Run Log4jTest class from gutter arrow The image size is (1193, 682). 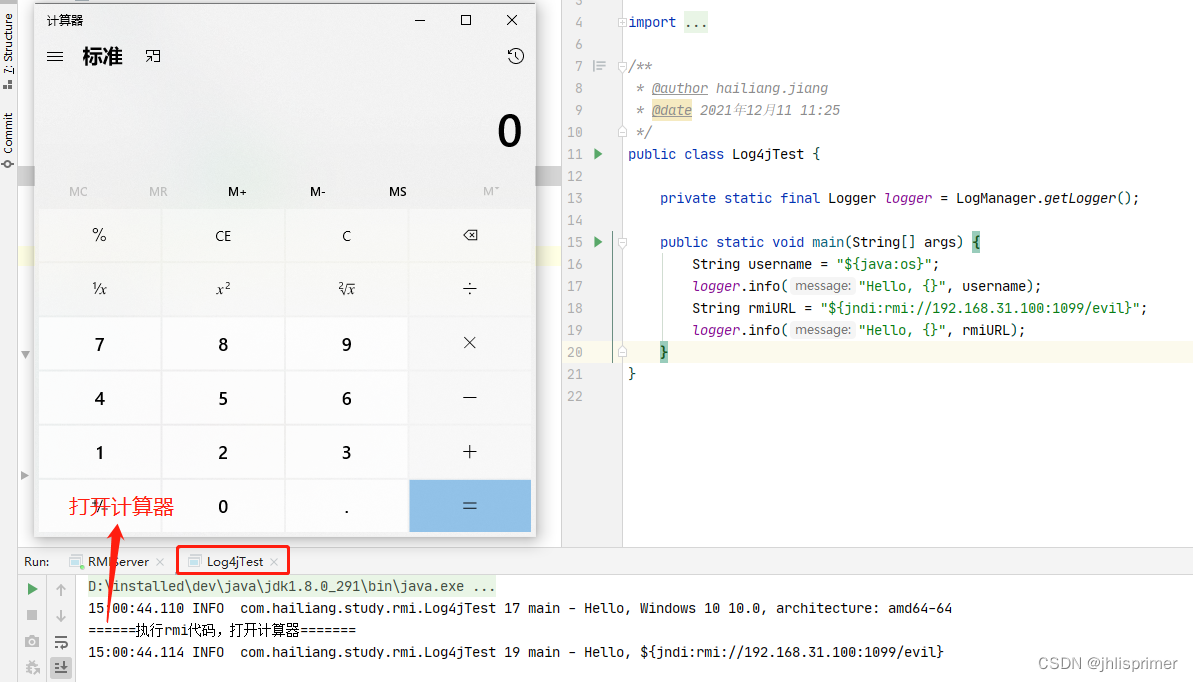click(598, 154)
